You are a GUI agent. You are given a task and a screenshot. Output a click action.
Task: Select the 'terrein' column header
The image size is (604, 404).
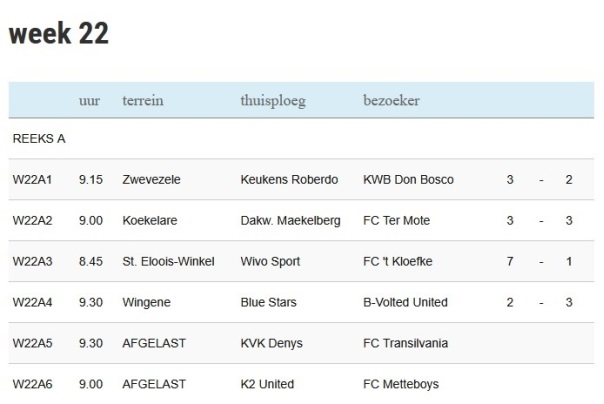coord(143,101)
